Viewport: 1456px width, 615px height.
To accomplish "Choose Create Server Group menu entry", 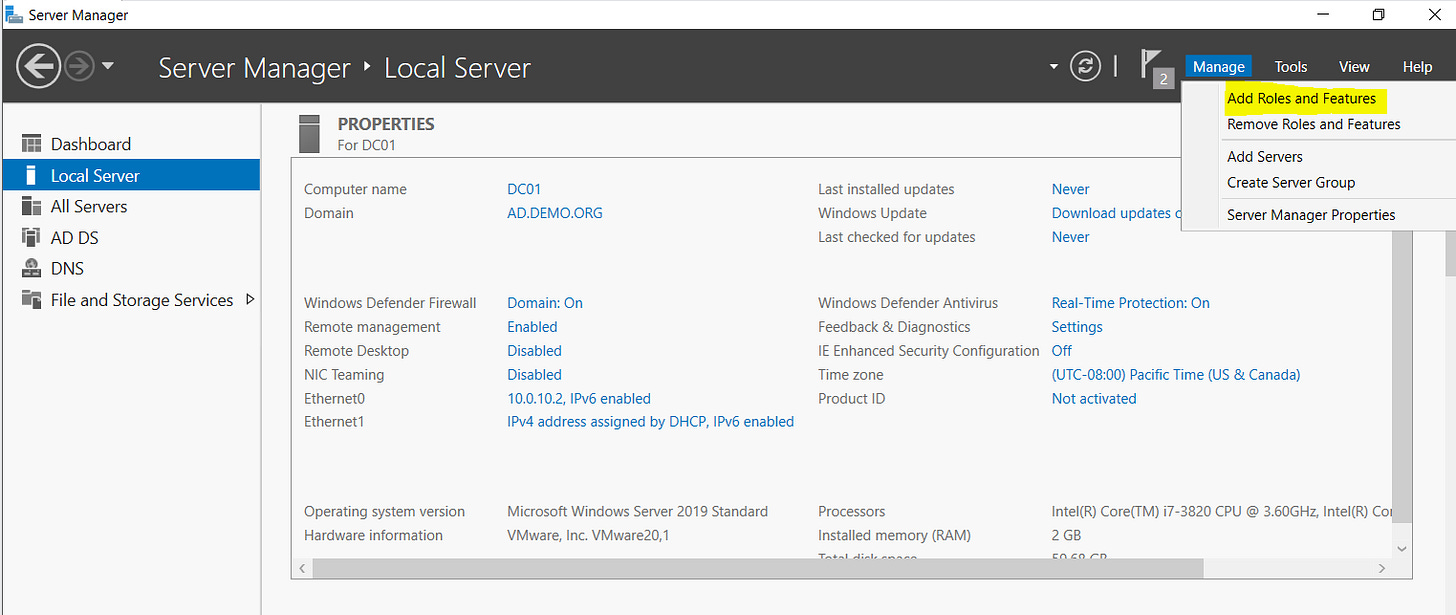I will pyautogui.click(x=1291, y=182).
